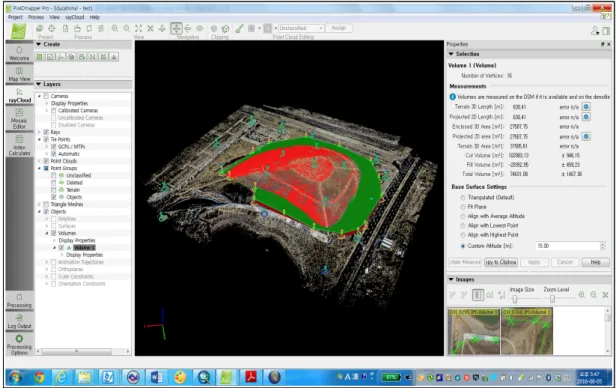Viewport: 616px width, 388px height.
Task: Select Align with Average Altitude option
Action: pyautogui.click(x=463, y=216)
